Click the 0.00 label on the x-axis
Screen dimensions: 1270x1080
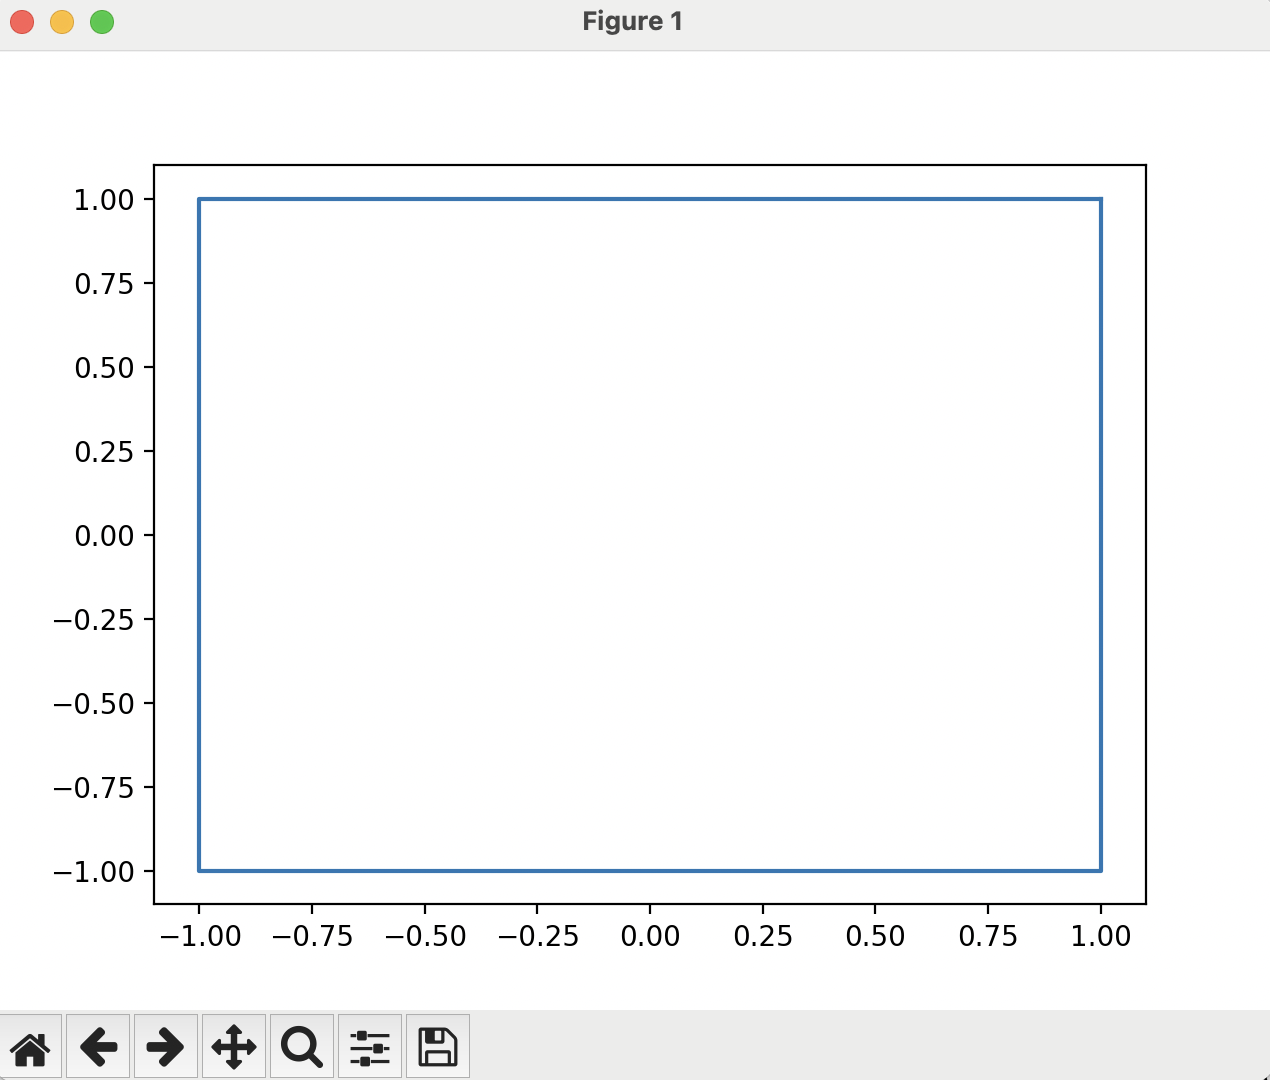tap(650, 936)
